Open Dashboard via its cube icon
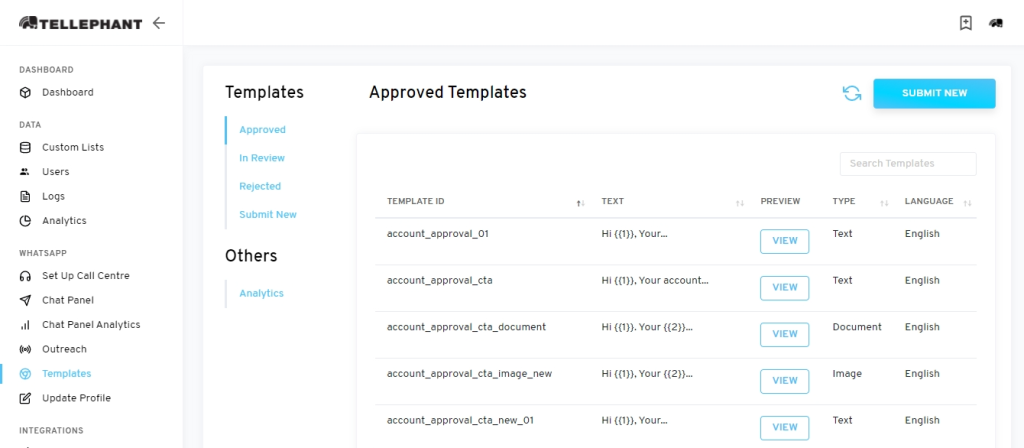The width and height of the screenshot is (1024, 448). point(25,93)
